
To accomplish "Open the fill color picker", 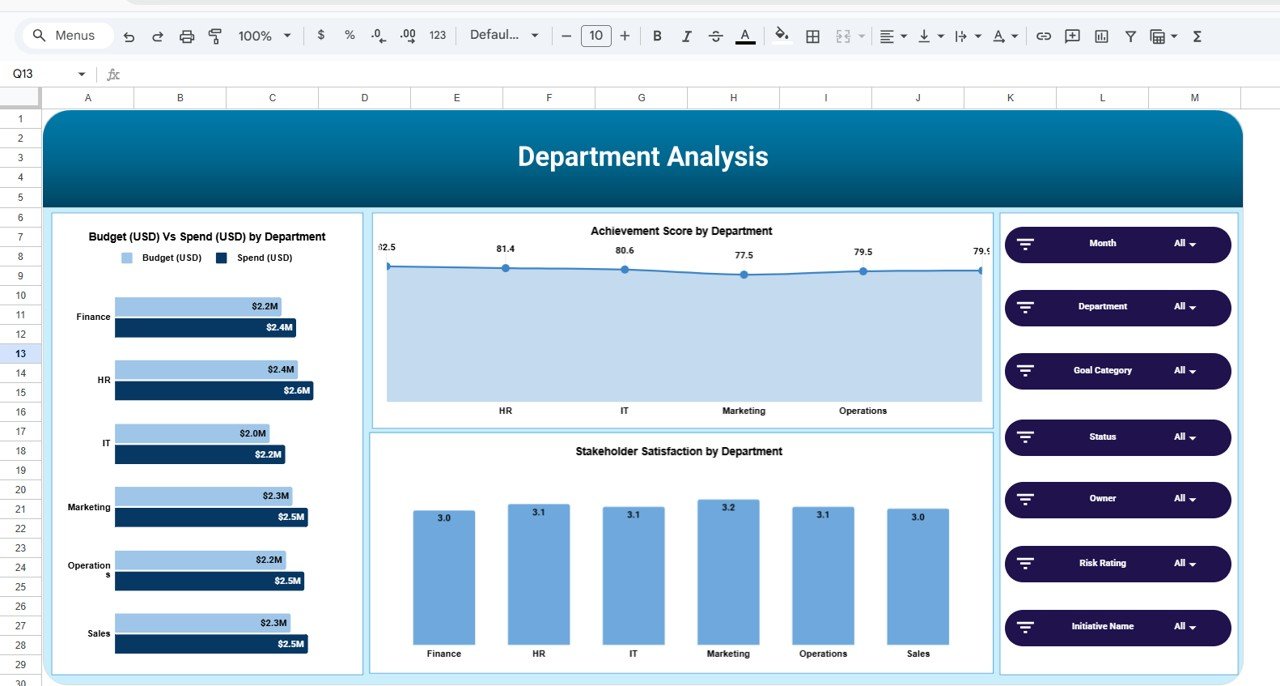I will 781,35.
